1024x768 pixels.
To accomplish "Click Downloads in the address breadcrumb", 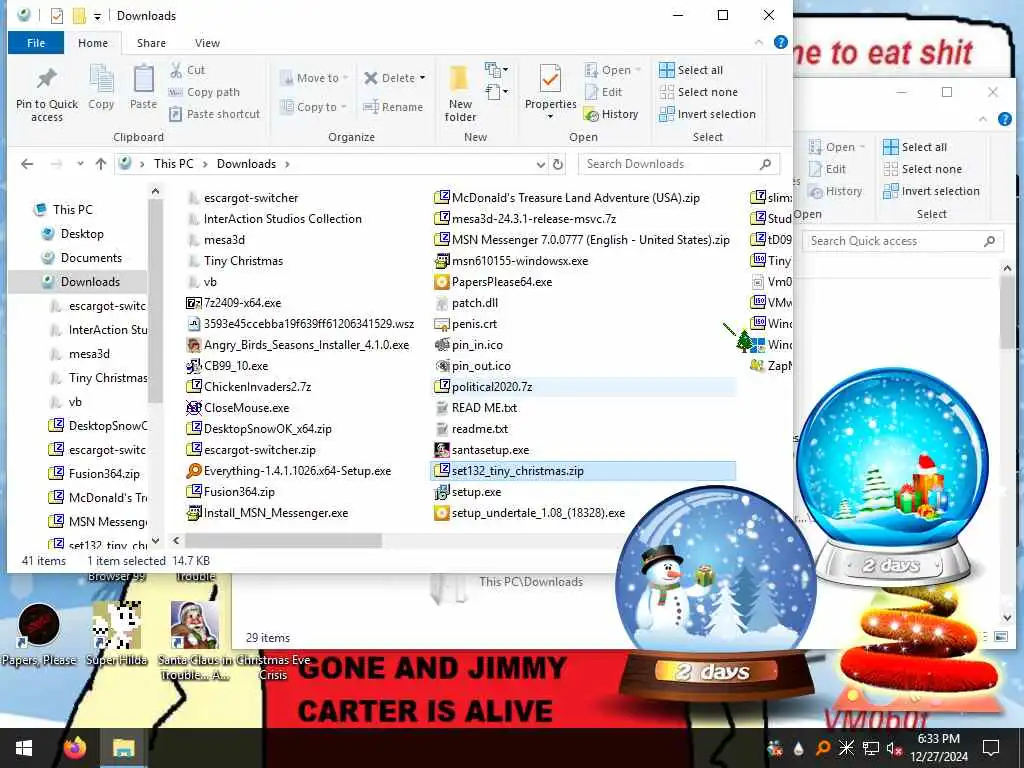I will (x=246, y=164).
